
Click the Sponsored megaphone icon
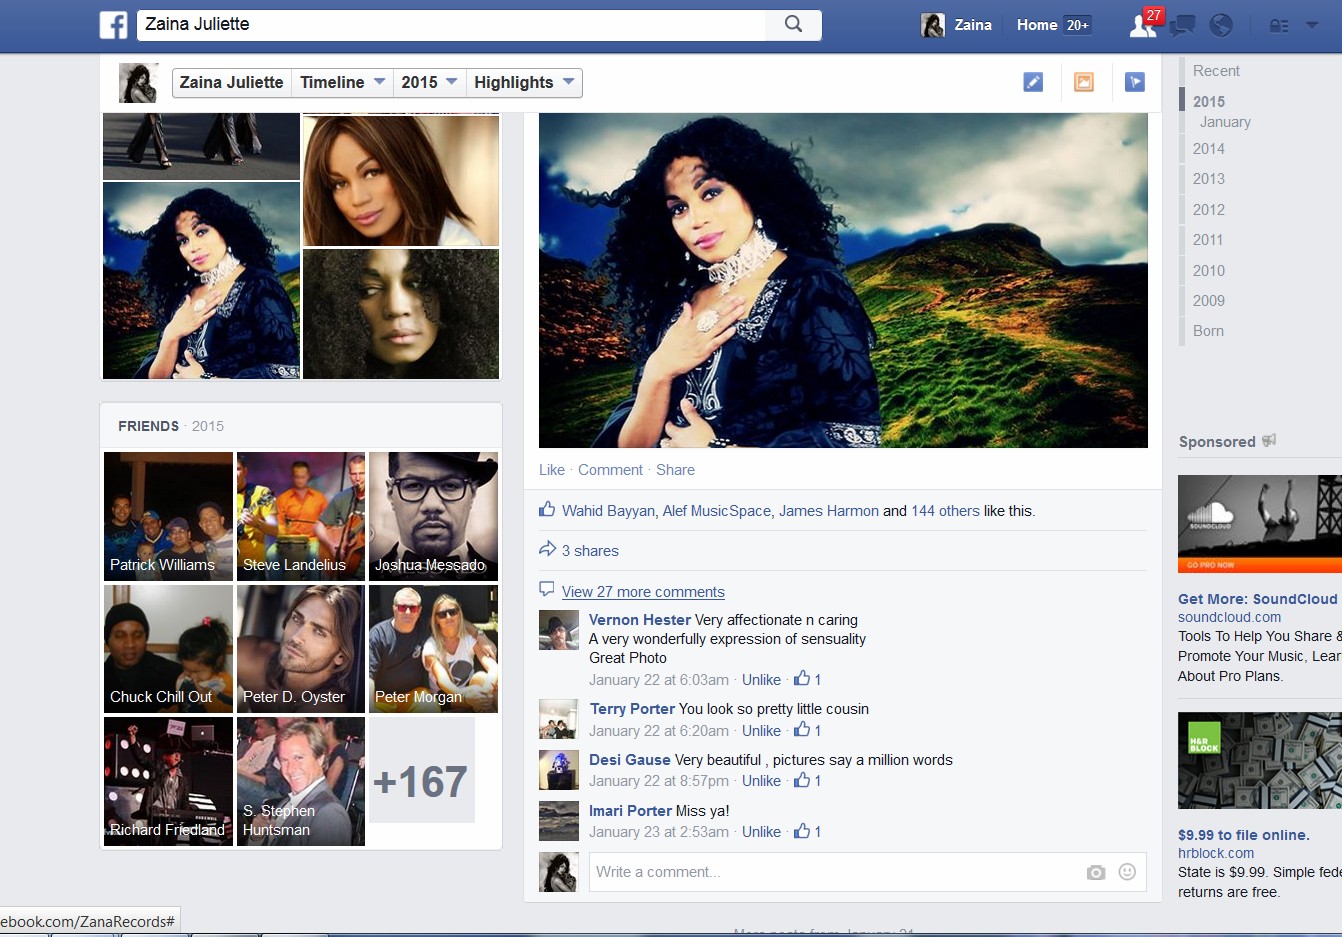[1269, 441]
